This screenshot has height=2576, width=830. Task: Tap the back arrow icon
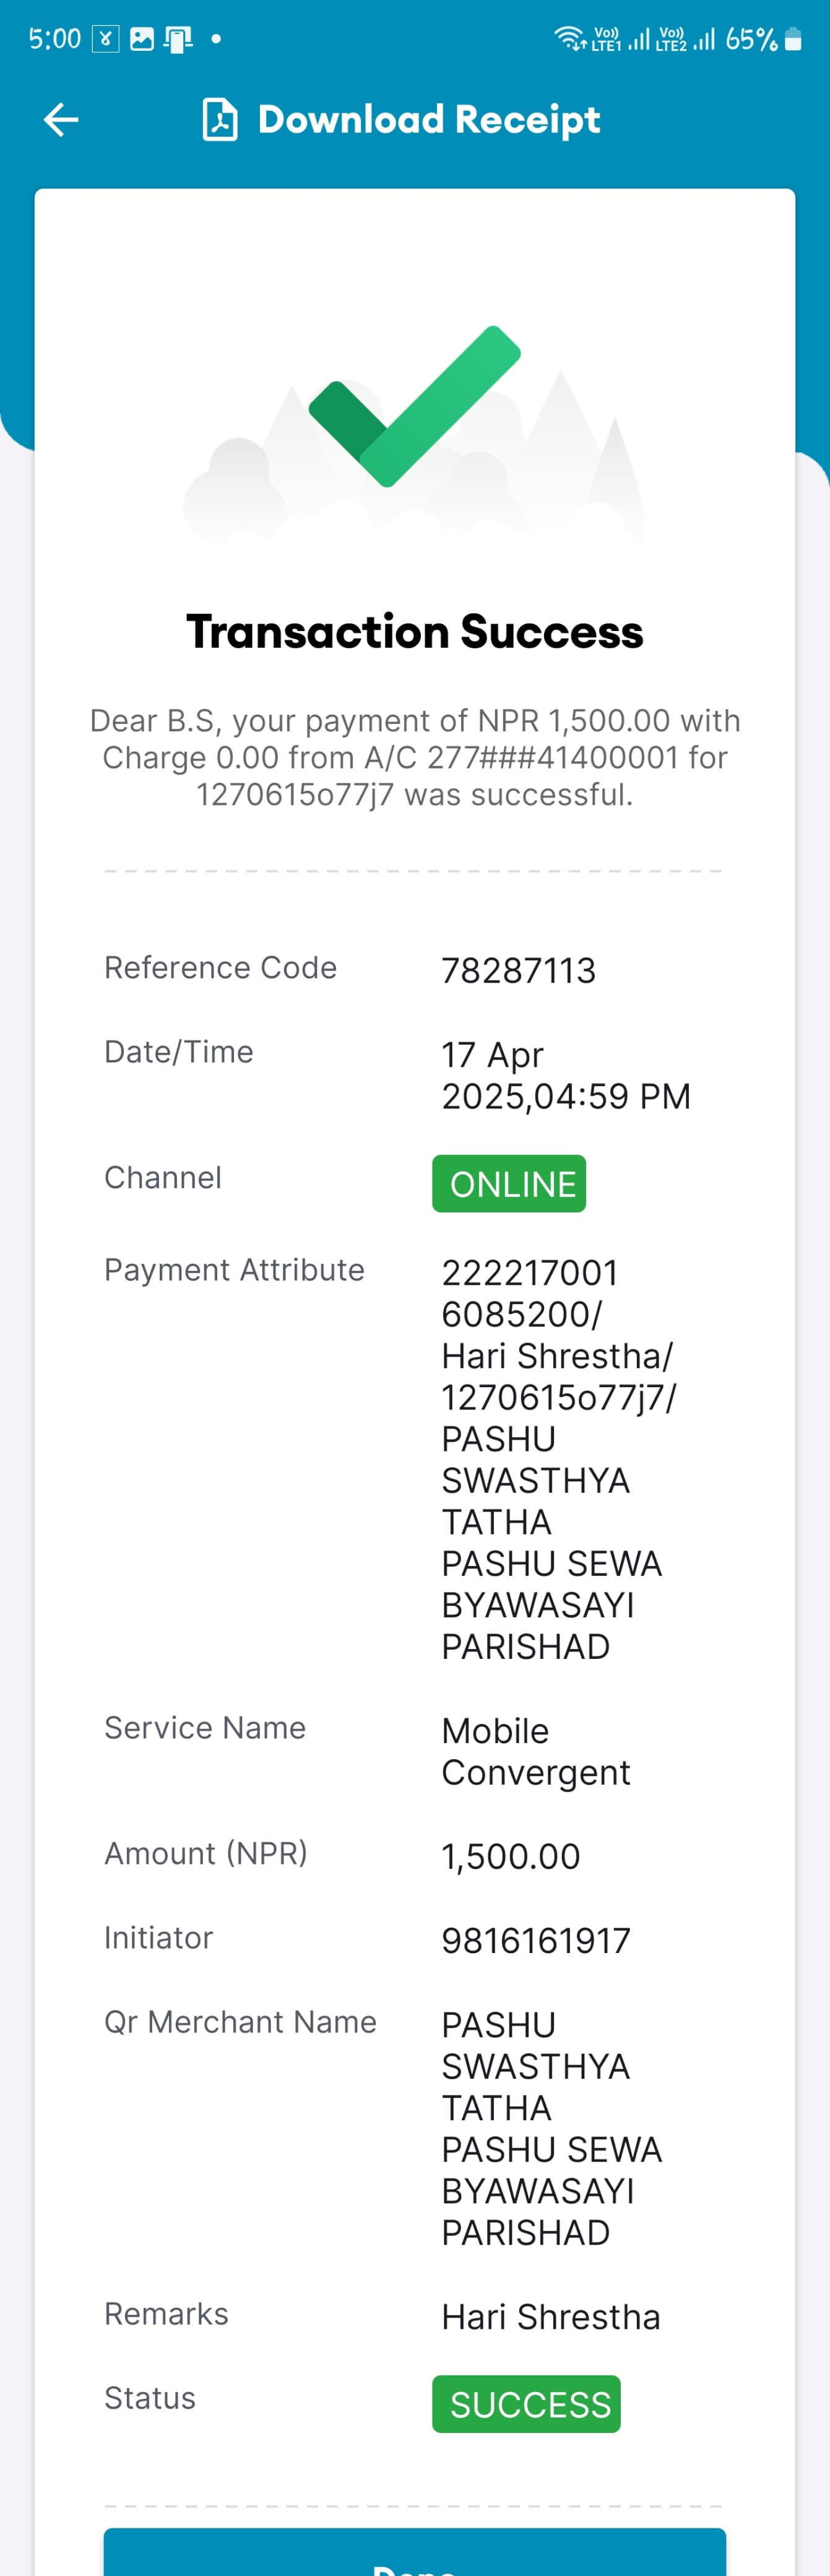click(x=61, y=120)
